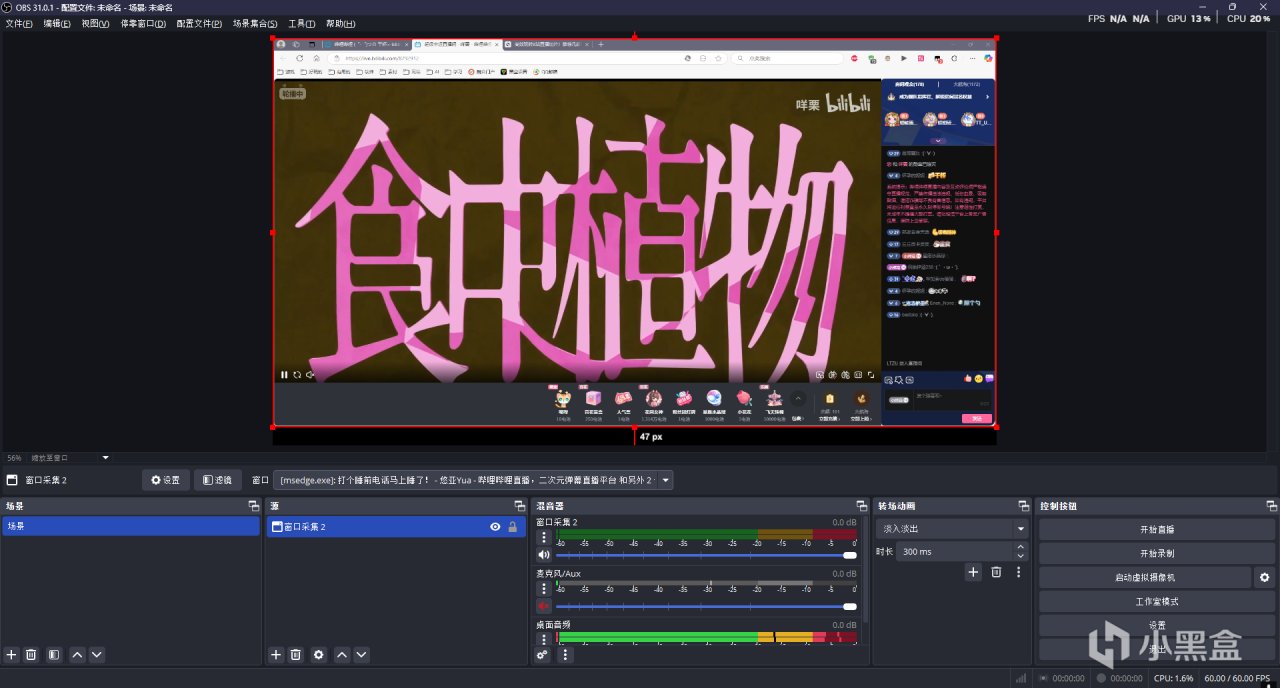The image size is (1280, 688).
Task: Move source up in Sources panel
Action: tap(342, 655)
